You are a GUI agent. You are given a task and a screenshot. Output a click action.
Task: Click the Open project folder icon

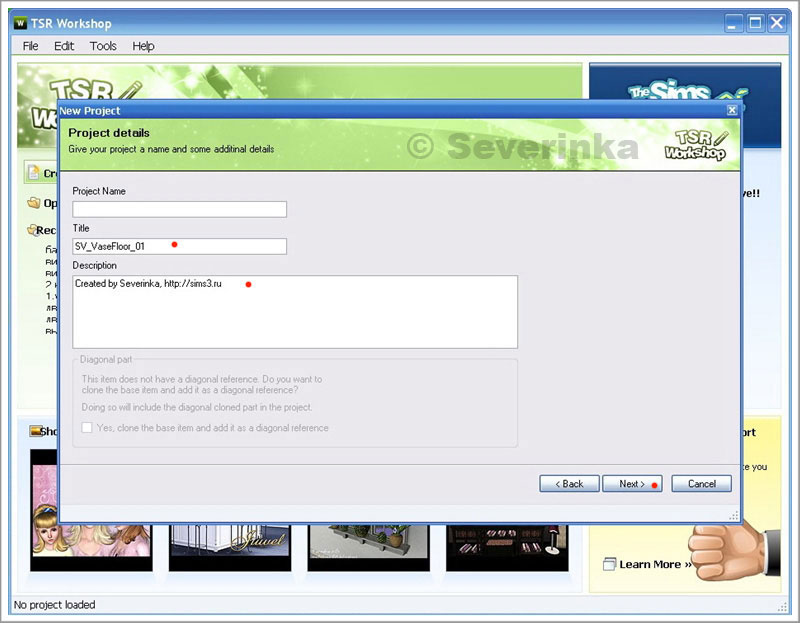click(x=34, y=203)
